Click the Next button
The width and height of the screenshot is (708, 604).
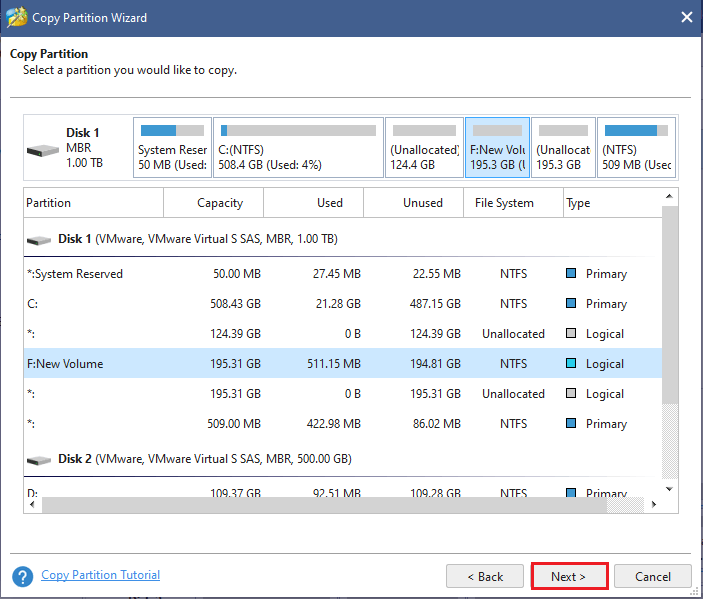coord(569,576)
